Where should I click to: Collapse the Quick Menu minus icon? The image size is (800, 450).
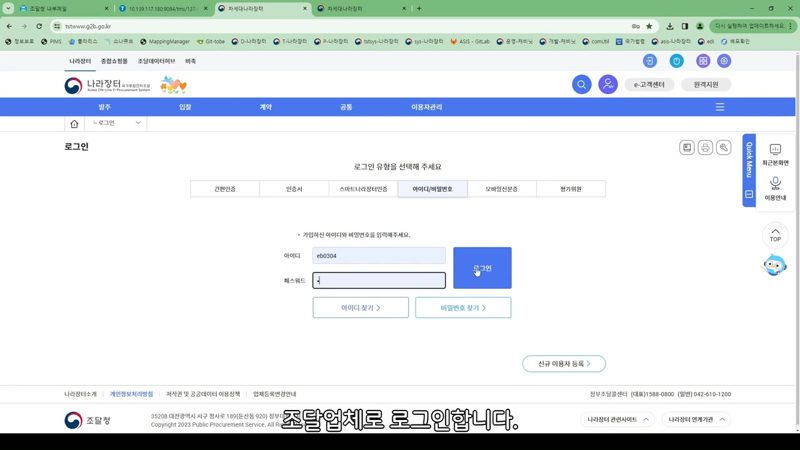(749, 194)
